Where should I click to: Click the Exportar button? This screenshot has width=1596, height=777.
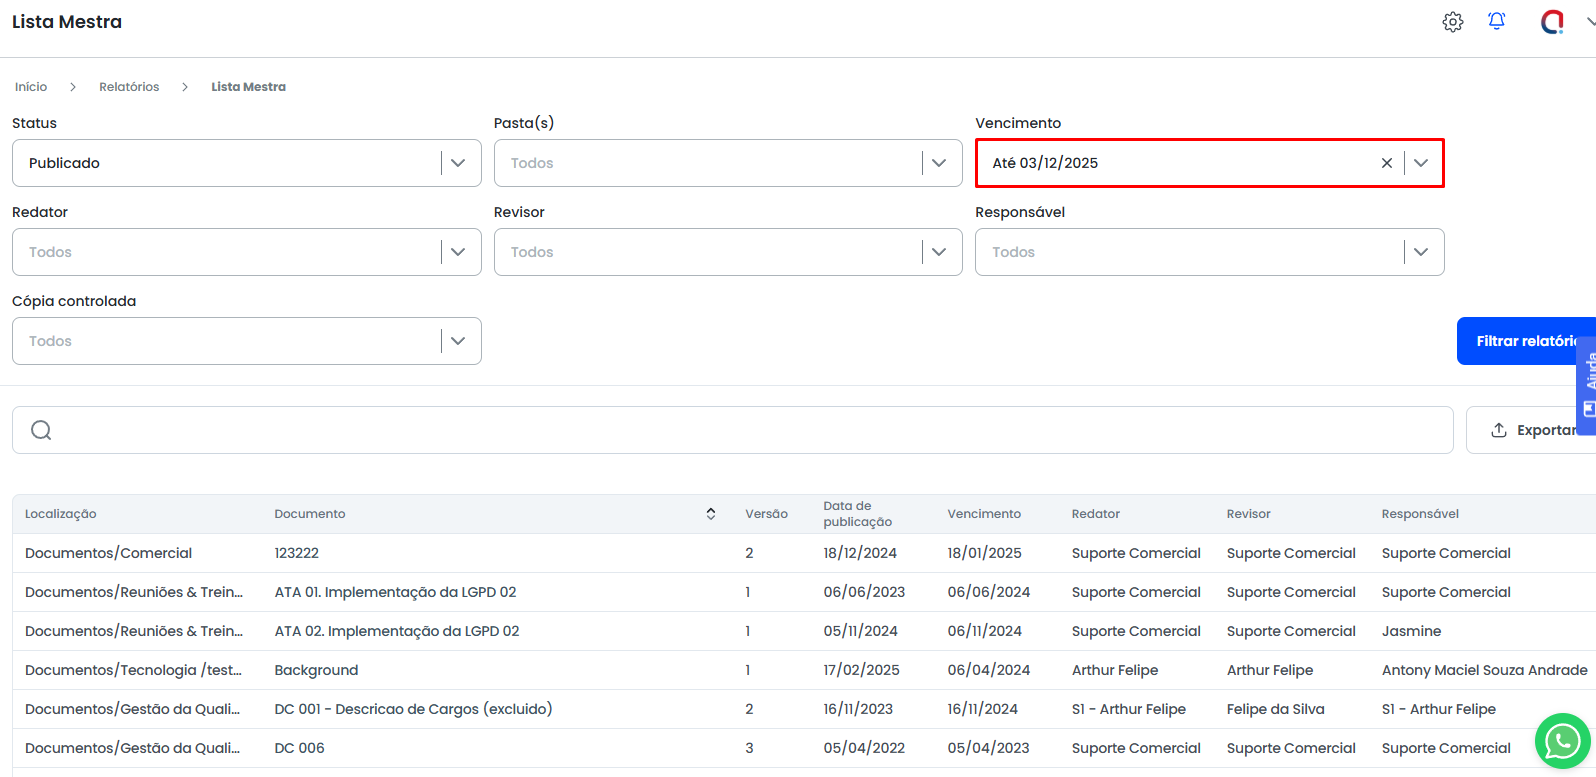click(1532, 430)
